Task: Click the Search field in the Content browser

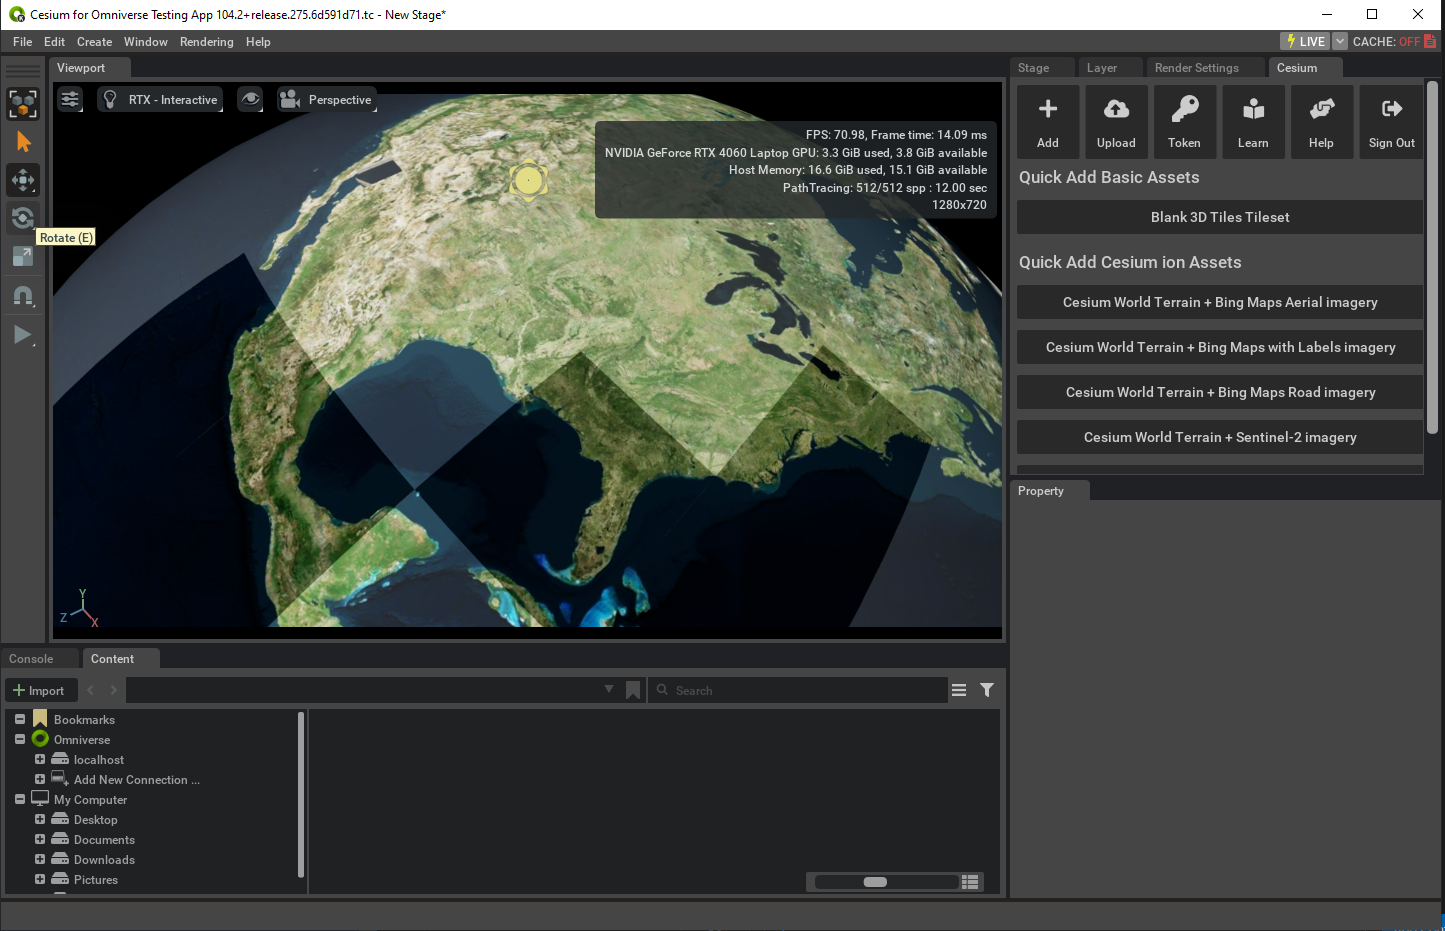Action: pos(798,690)
